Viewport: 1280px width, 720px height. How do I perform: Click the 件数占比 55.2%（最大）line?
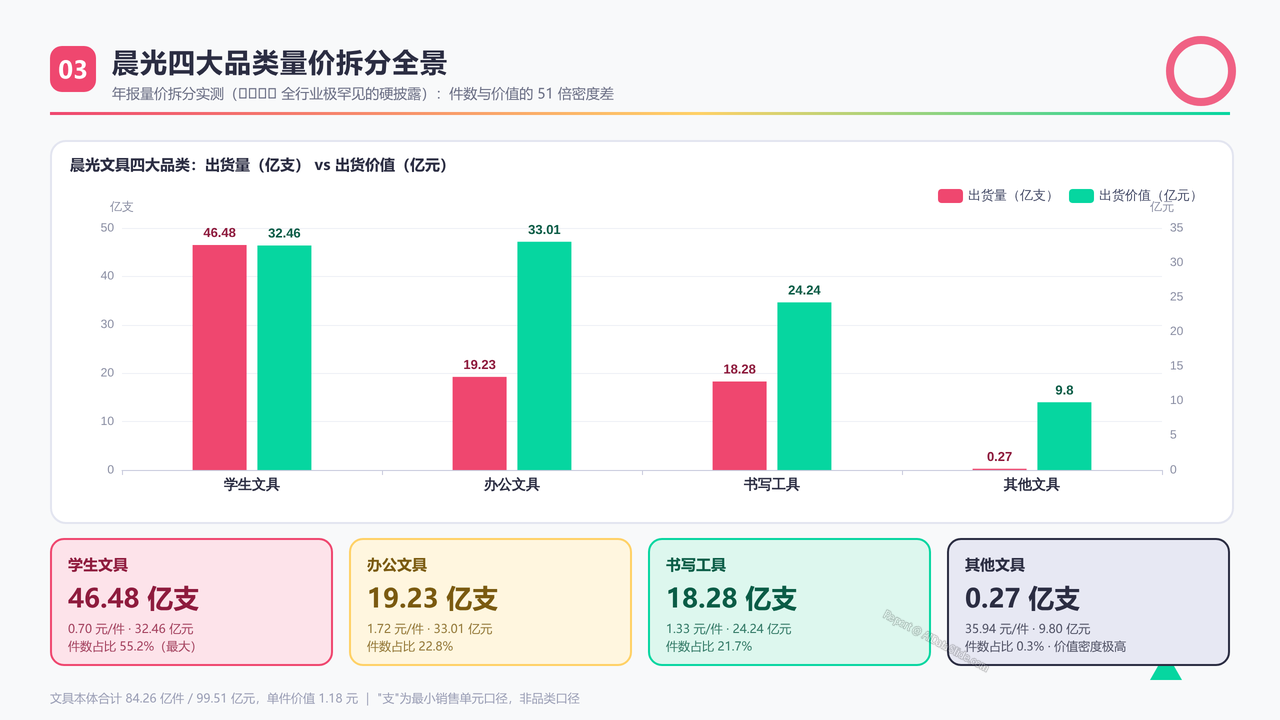(132, 647)
